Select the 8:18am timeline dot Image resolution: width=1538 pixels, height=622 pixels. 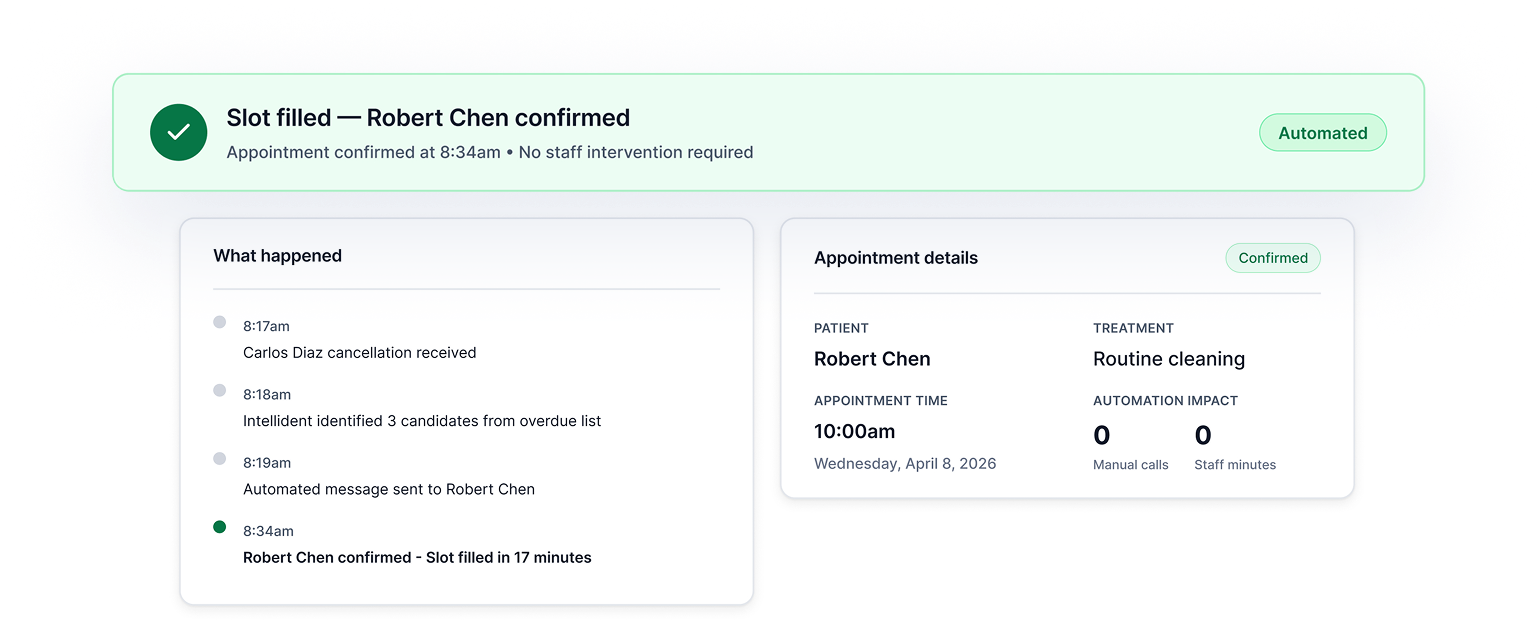coord(220,390)
